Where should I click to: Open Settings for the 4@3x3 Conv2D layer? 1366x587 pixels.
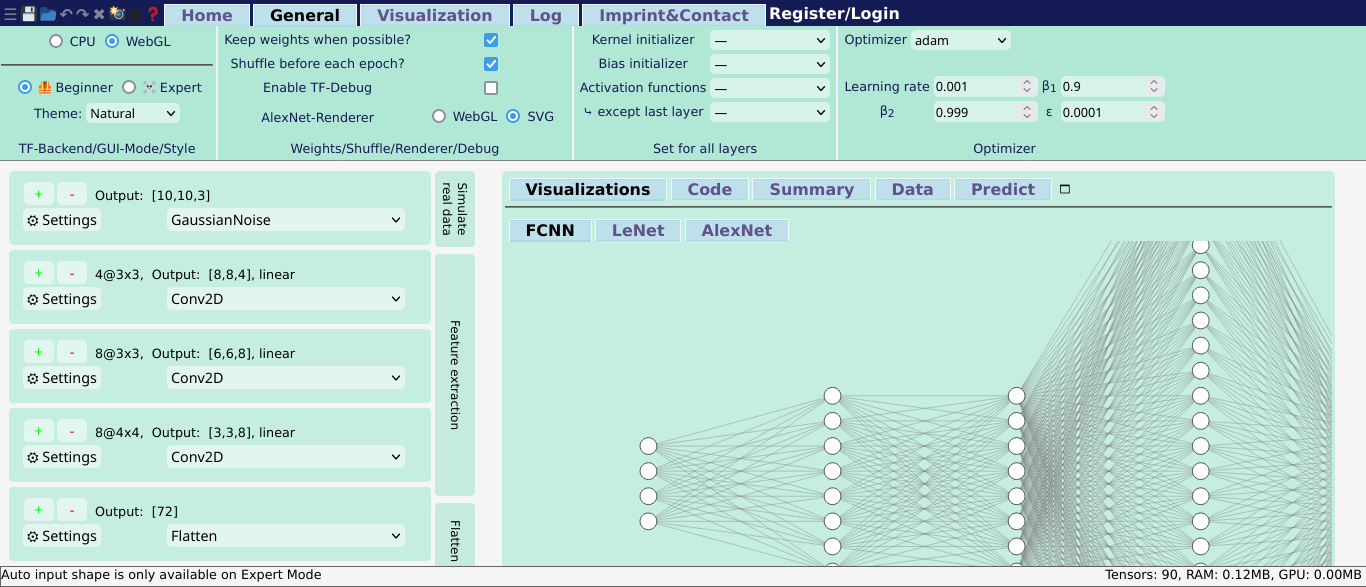[62, 299]
